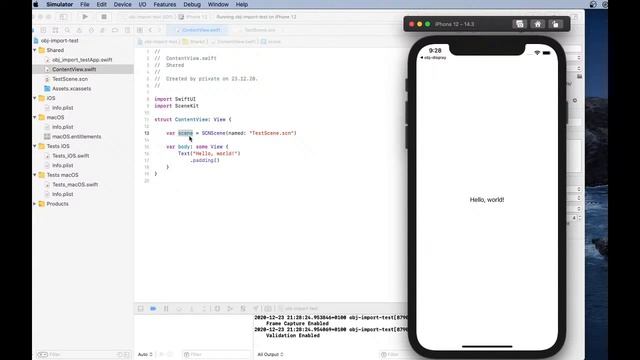Open the Help menu

coord(242,4)
